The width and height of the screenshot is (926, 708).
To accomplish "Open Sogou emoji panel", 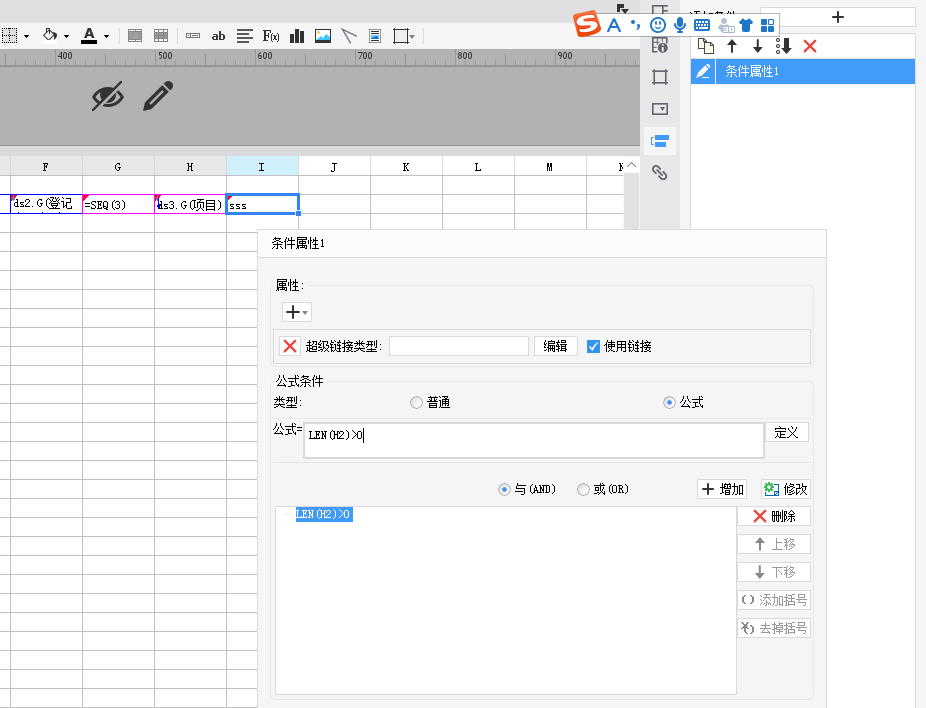I will click(657, 25).
